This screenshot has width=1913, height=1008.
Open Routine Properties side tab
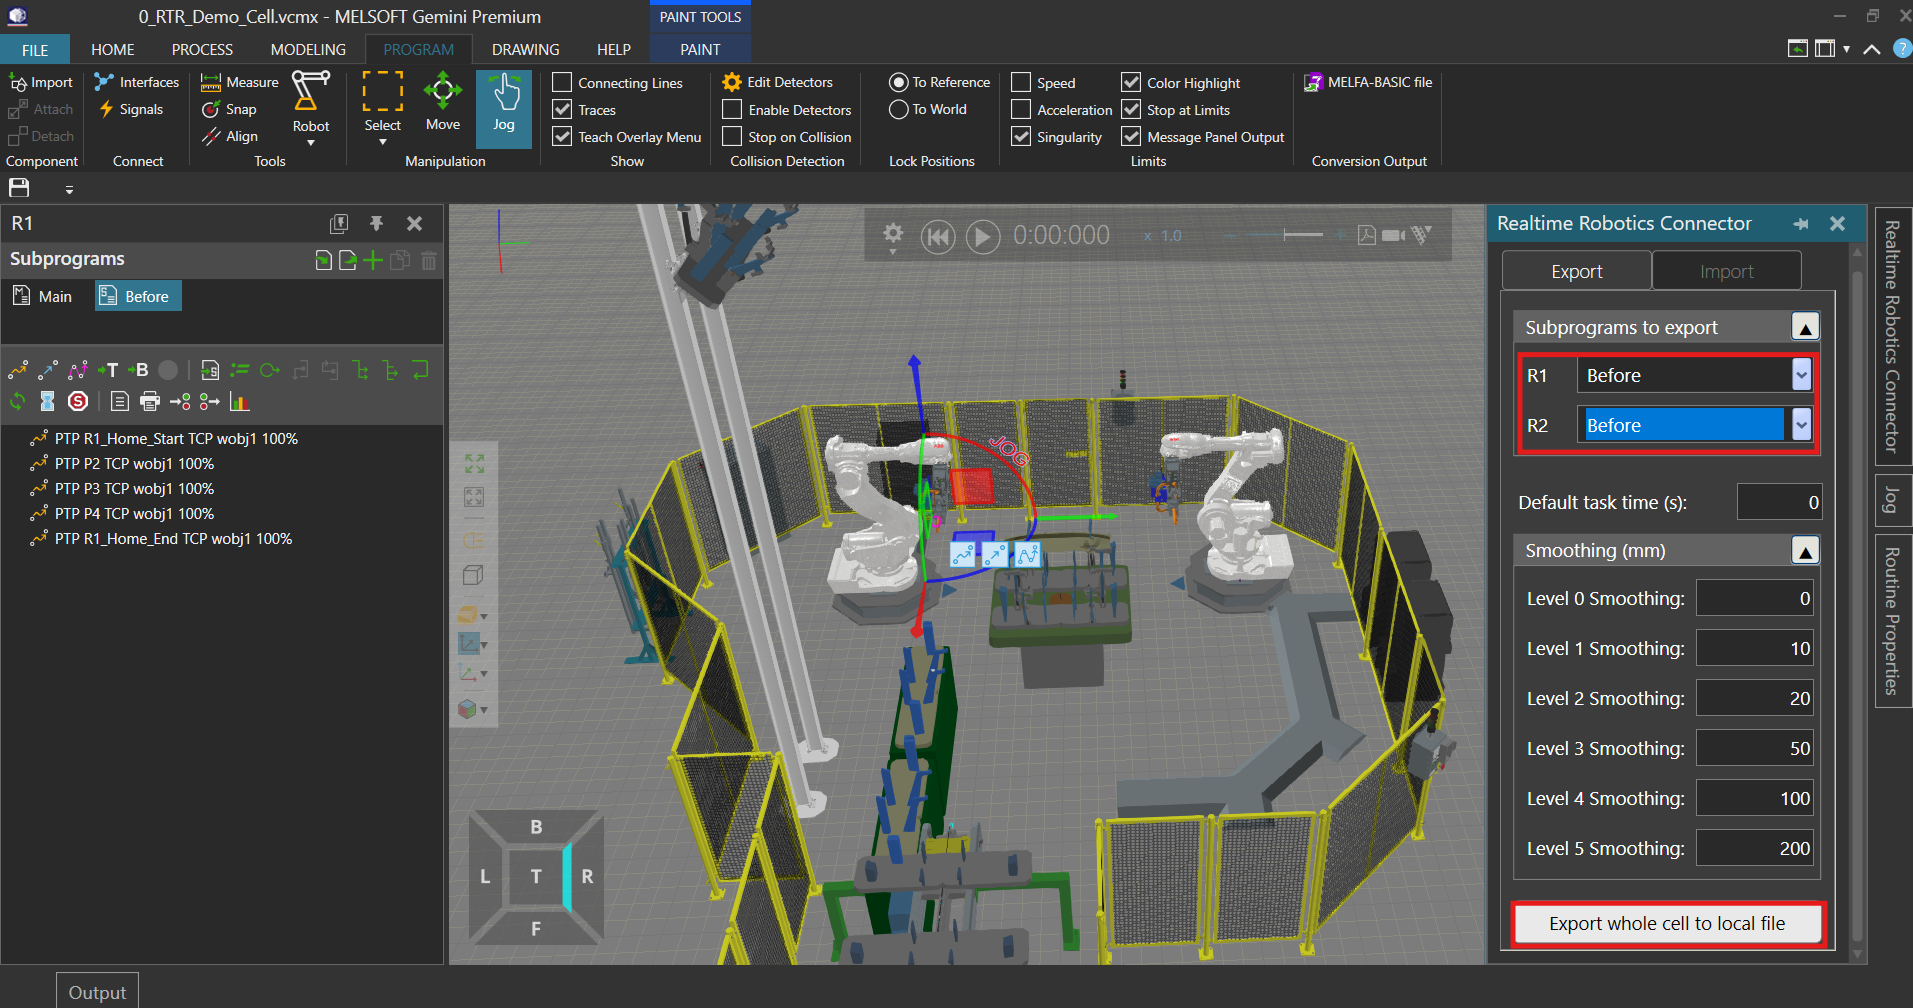1893,621
